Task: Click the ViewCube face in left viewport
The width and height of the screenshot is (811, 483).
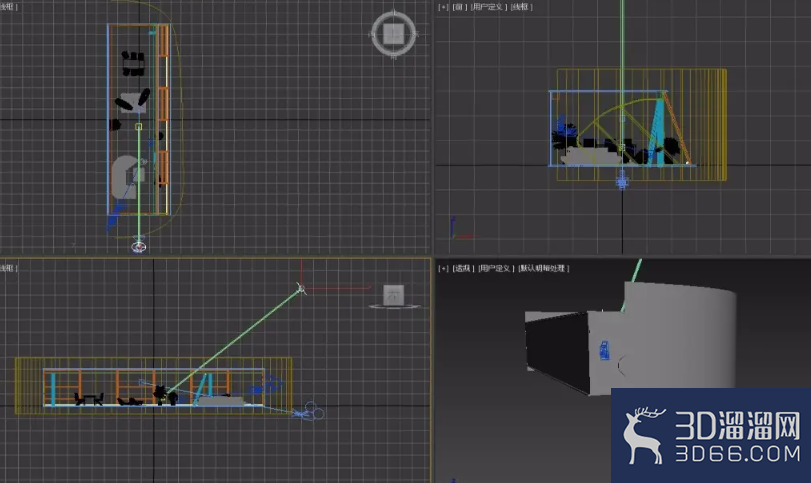Action: (393, 295)
